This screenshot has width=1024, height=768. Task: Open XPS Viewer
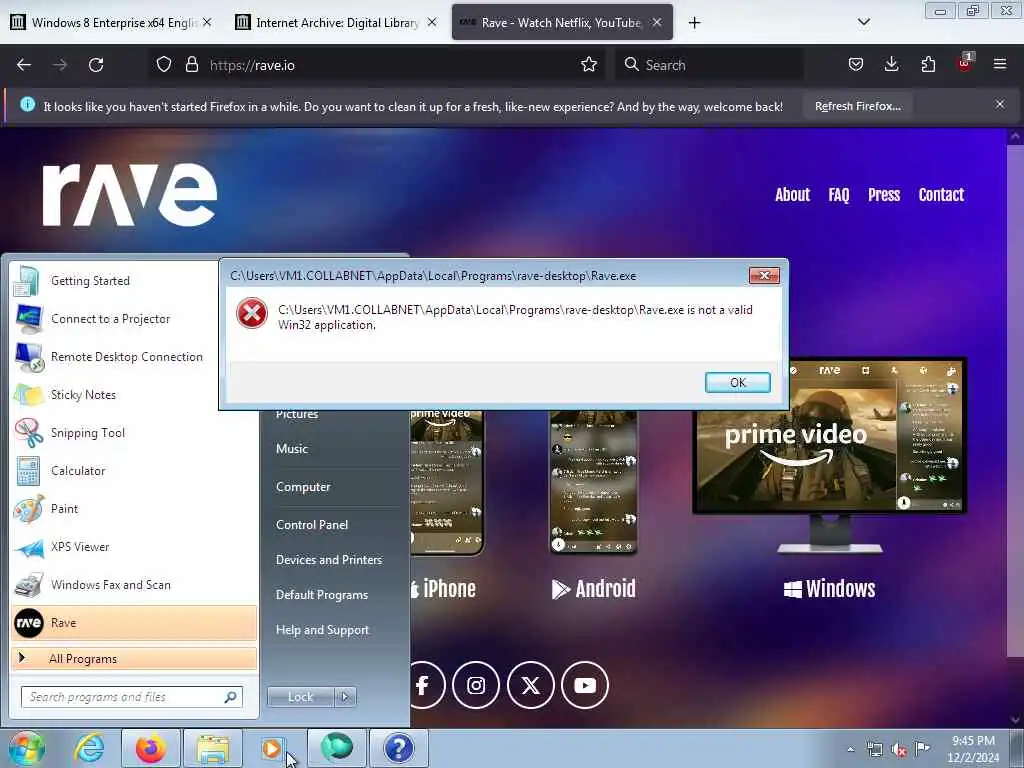pos(134,547)
